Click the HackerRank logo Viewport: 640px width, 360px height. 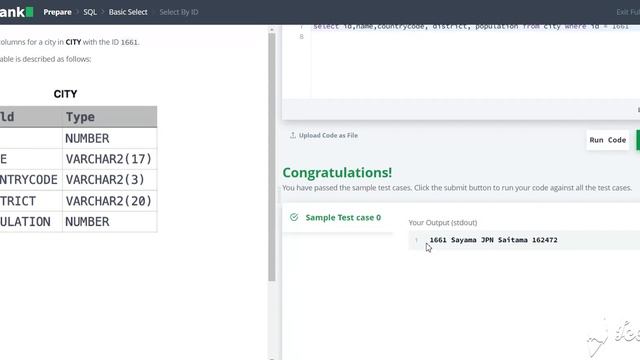pyautogui.click(x=16, y=12)
